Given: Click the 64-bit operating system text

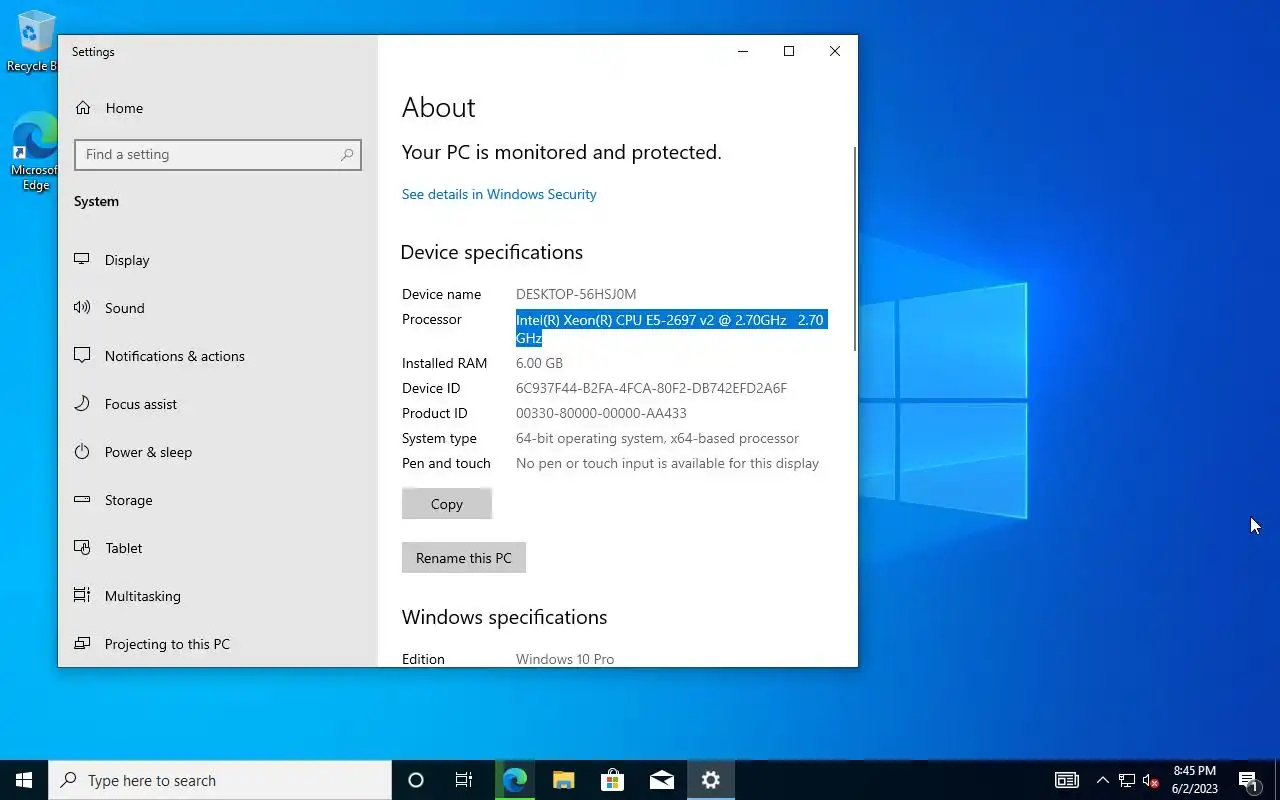Looking at the screenshot, I should click(x=657, y=438).
